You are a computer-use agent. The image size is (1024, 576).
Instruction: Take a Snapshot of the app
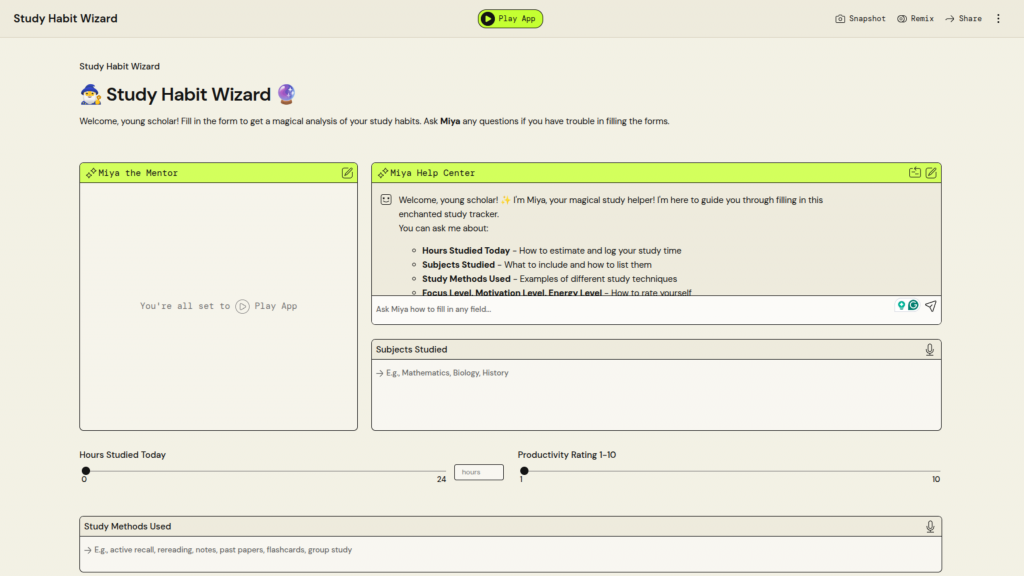coord(860,19)
